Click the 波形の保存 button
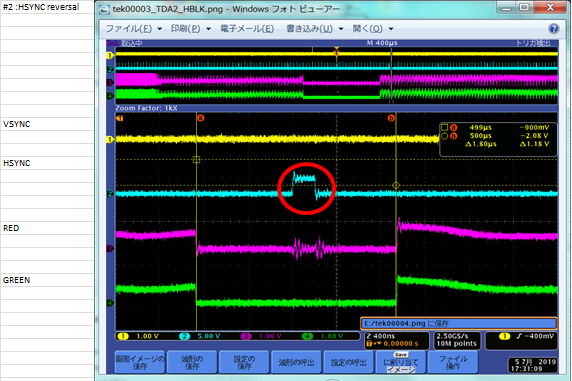 tap(192, 362)
